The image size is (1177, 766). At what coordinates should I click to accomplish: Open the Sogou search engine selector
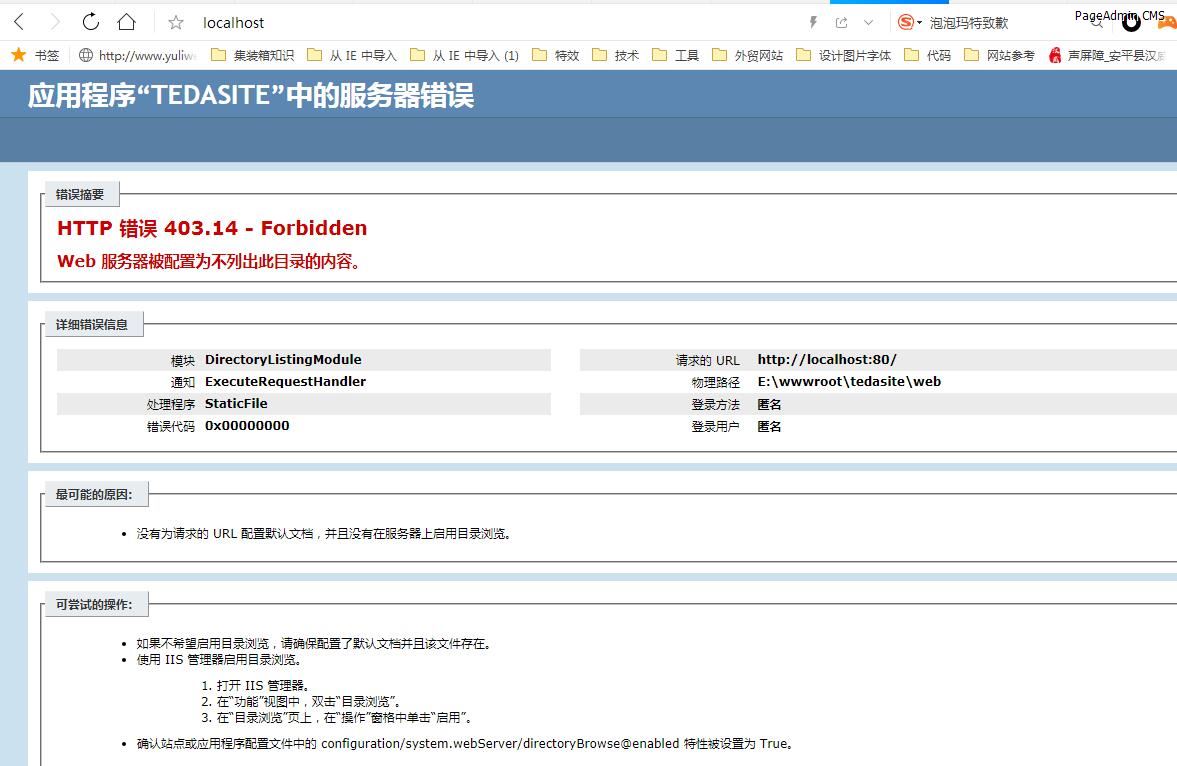909,22
